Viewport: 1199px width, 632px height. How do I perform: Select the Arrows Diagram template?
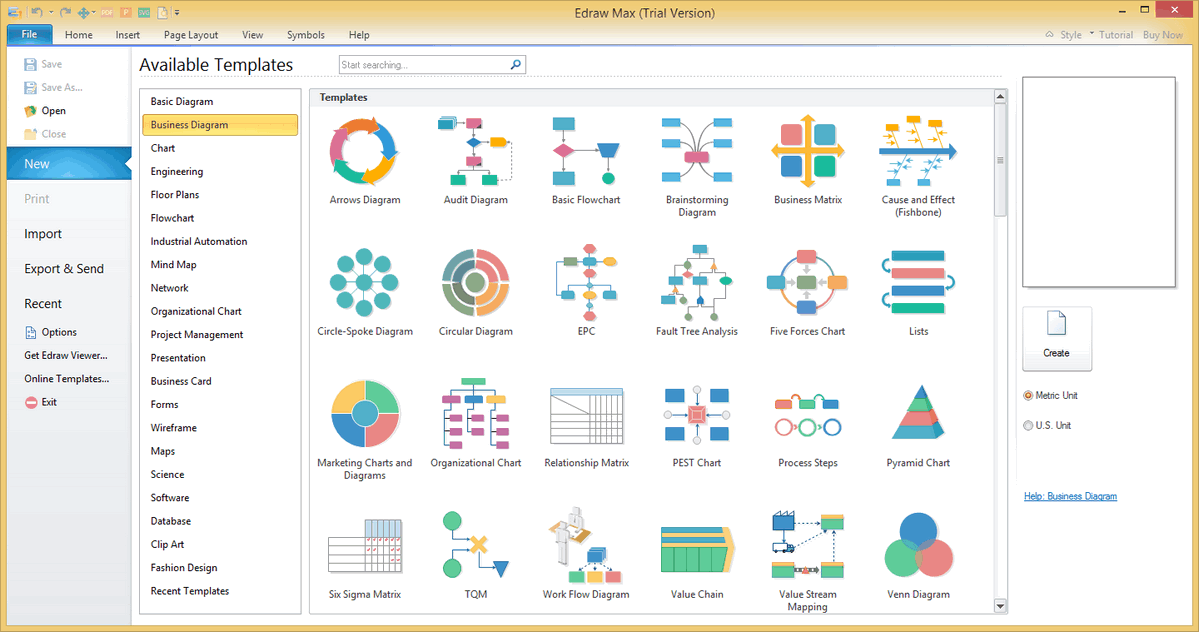click(x=365, y=160)
